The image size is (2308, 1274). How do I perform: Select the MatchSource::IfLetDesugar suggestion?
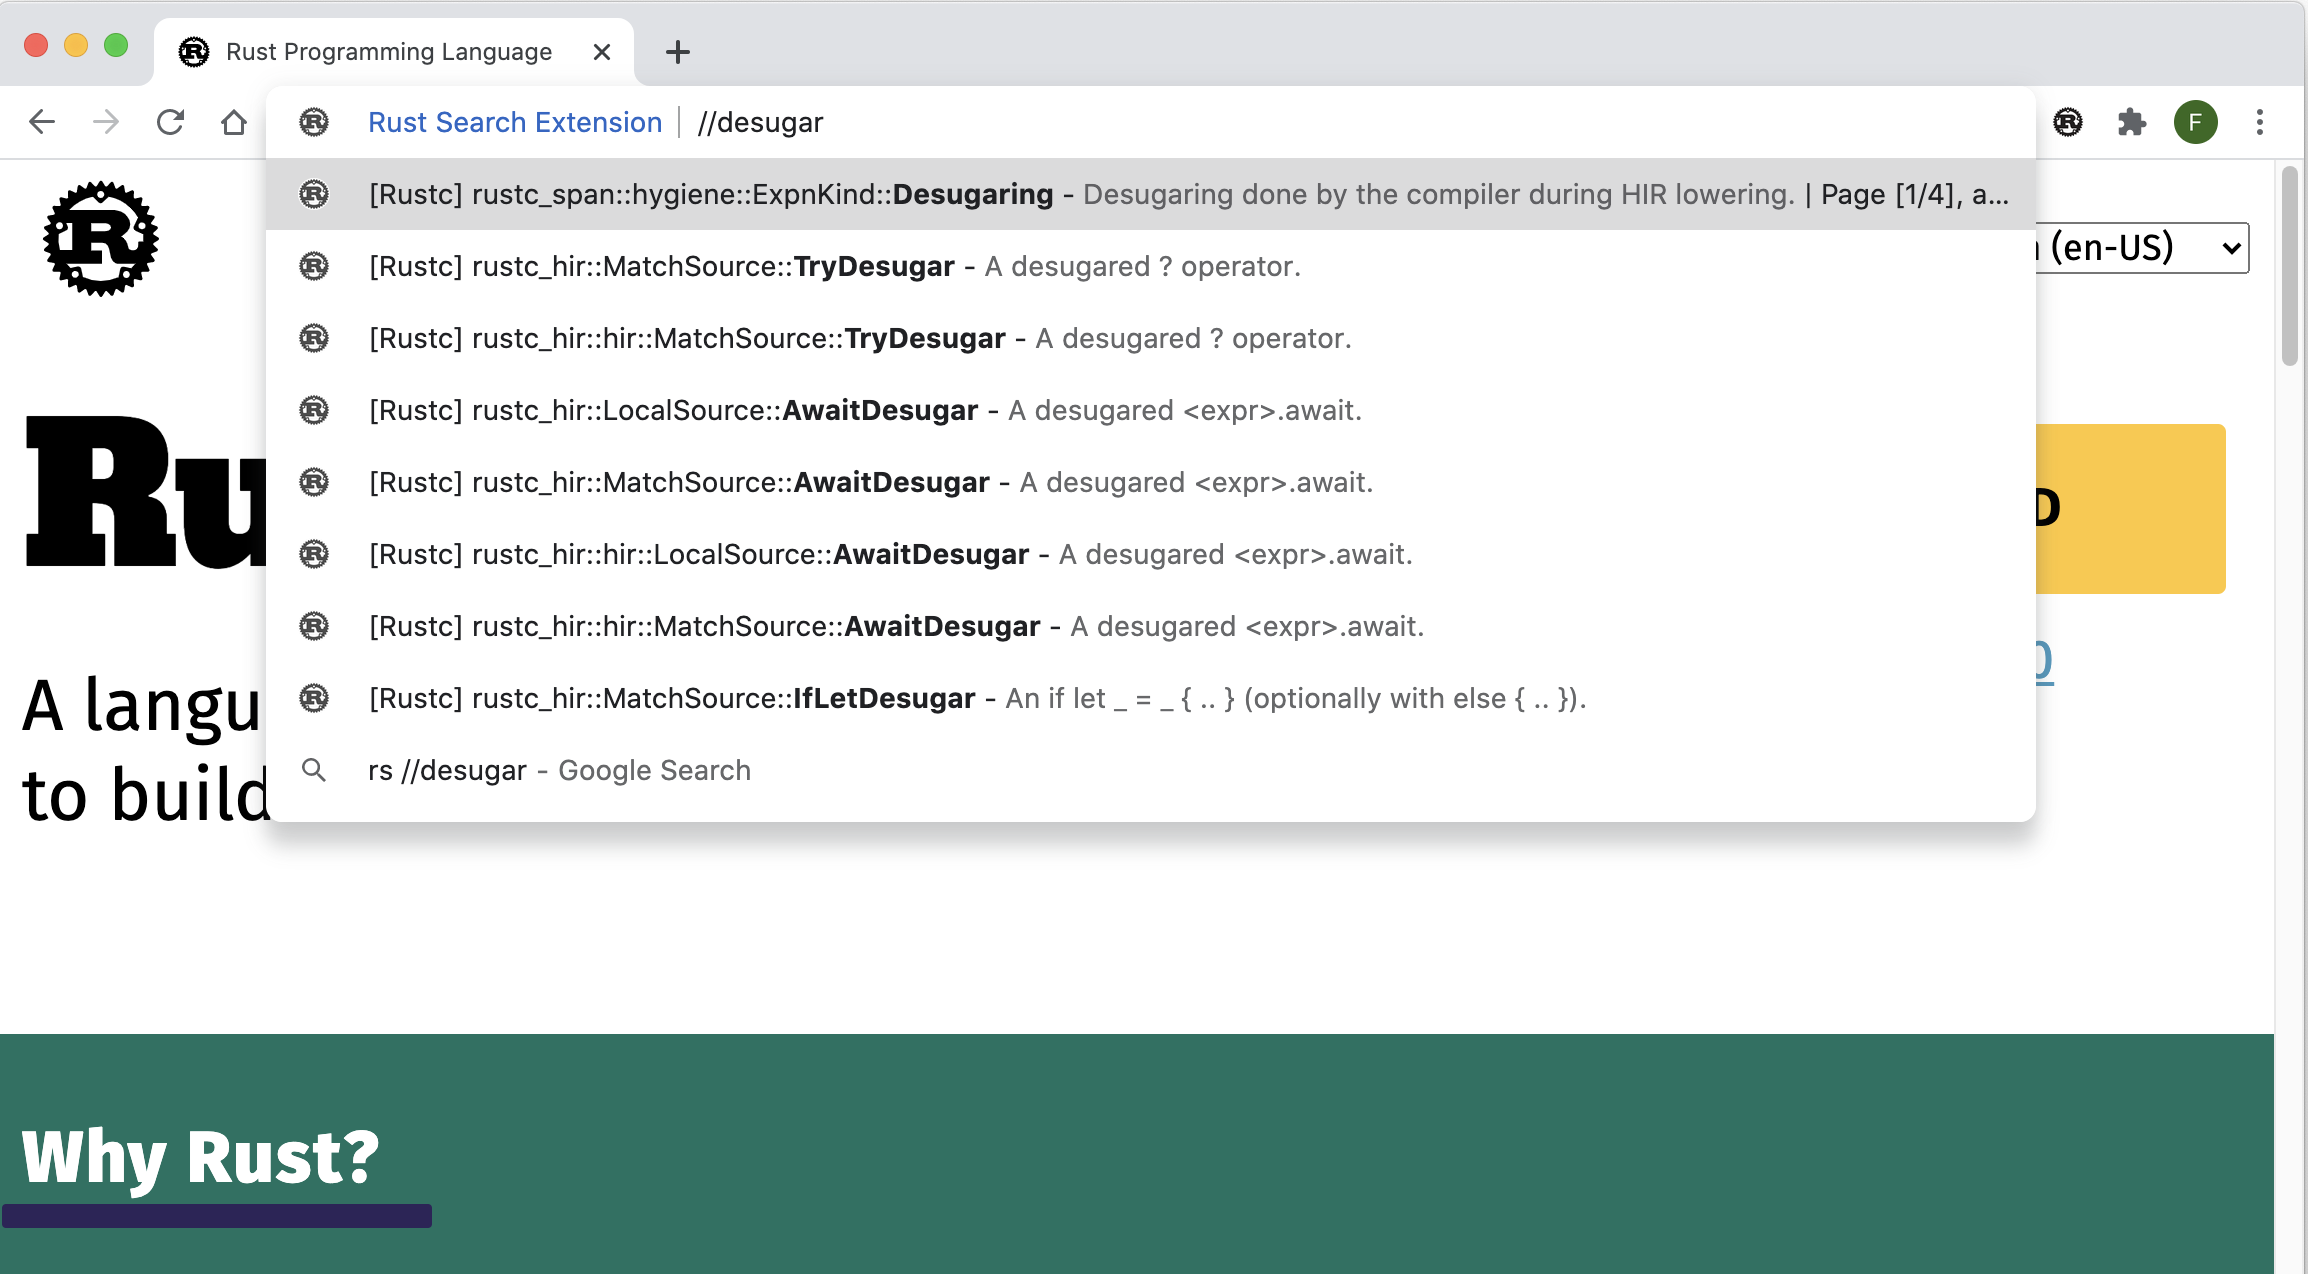pyautogui.click(x=1151, y=698)
